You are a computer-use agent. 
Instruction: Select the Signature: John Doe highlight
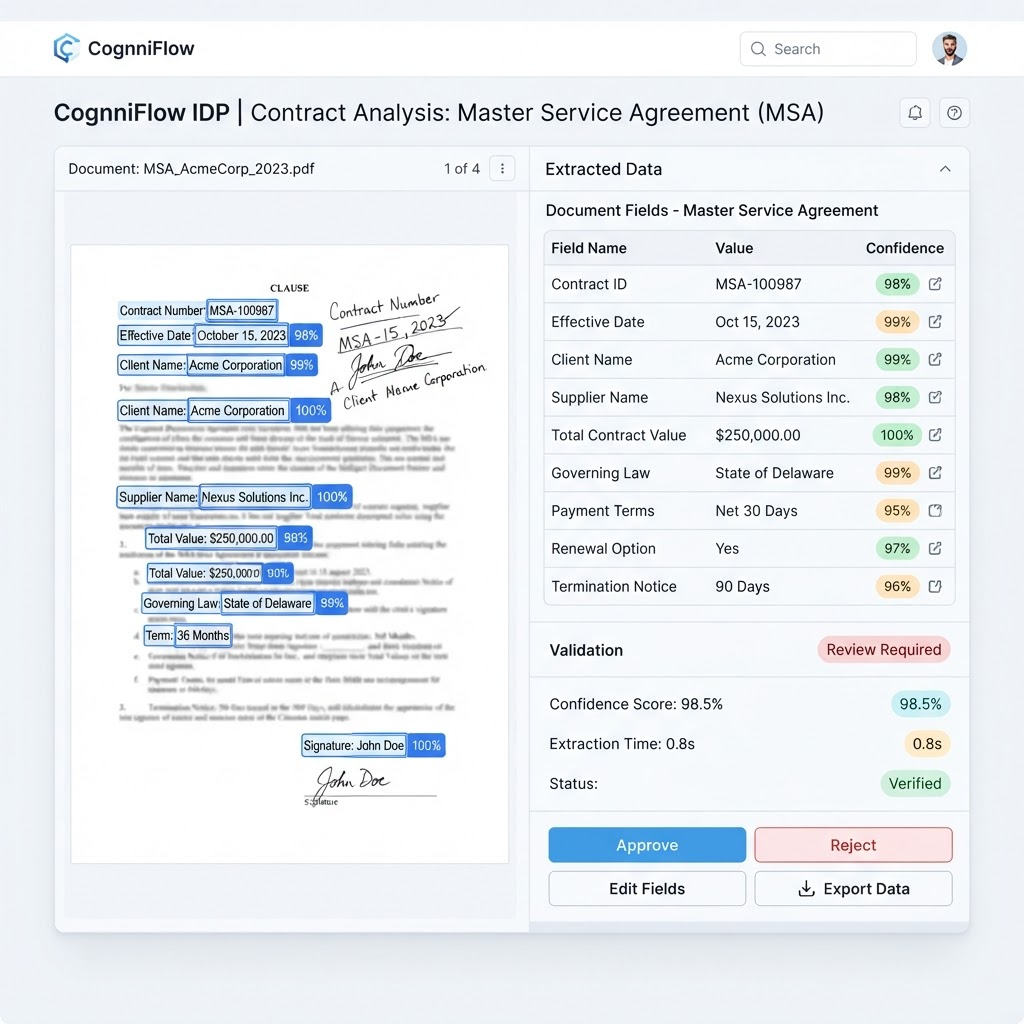pyautogui.click(x=373, y=745)
